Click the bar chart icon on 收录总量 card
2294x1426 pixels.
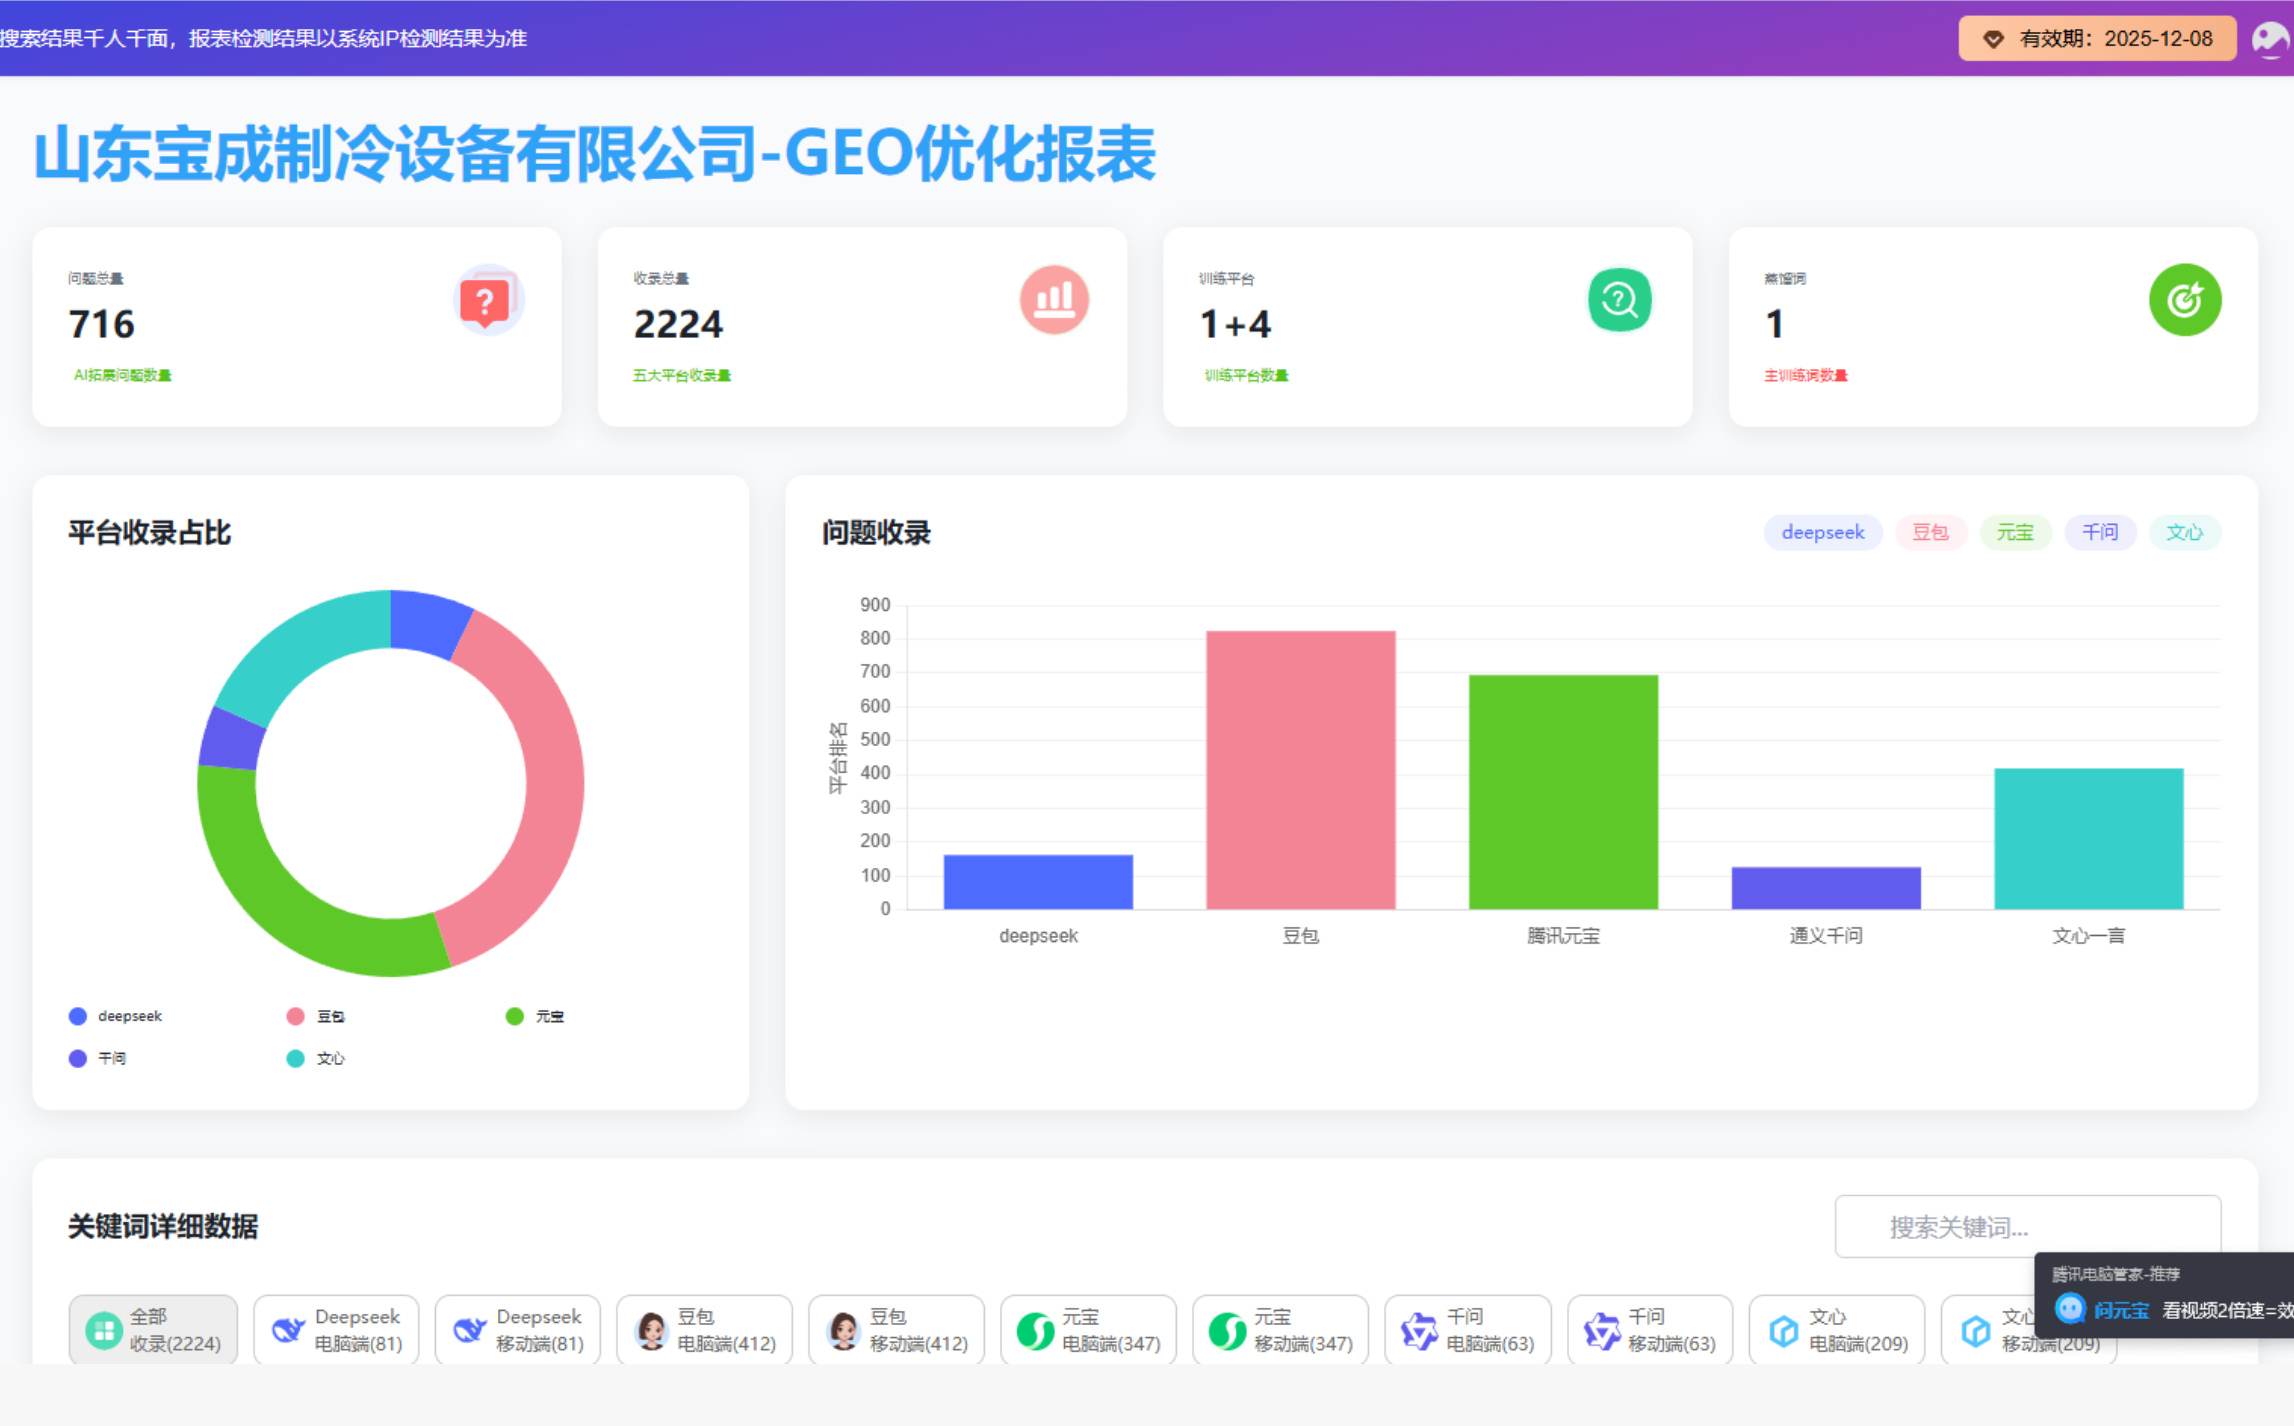[x=1053, y=299]
